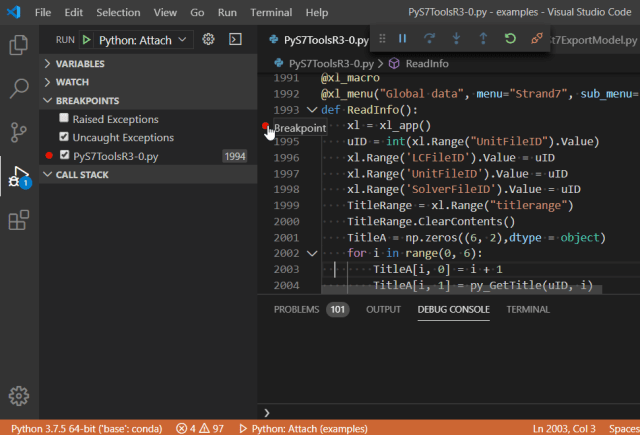Open the Search view icon

19,88
